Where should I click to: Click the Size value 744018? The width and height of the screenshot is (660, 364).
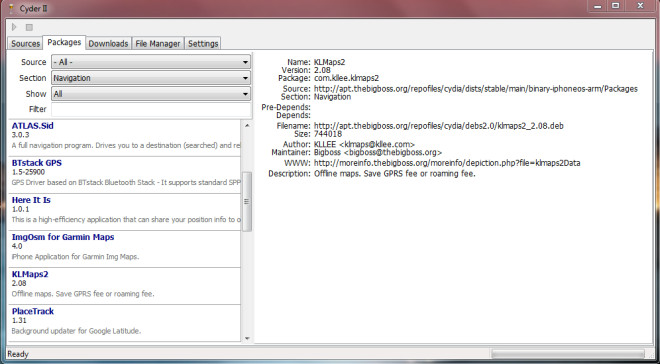click(x=328, y=134)
